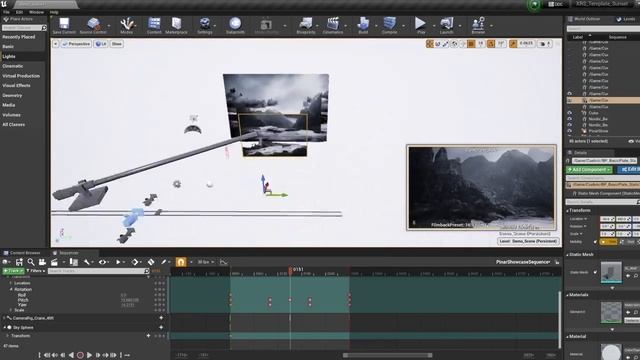
Task: Open the Settings toolbar icon
Action: click(204, 25)
